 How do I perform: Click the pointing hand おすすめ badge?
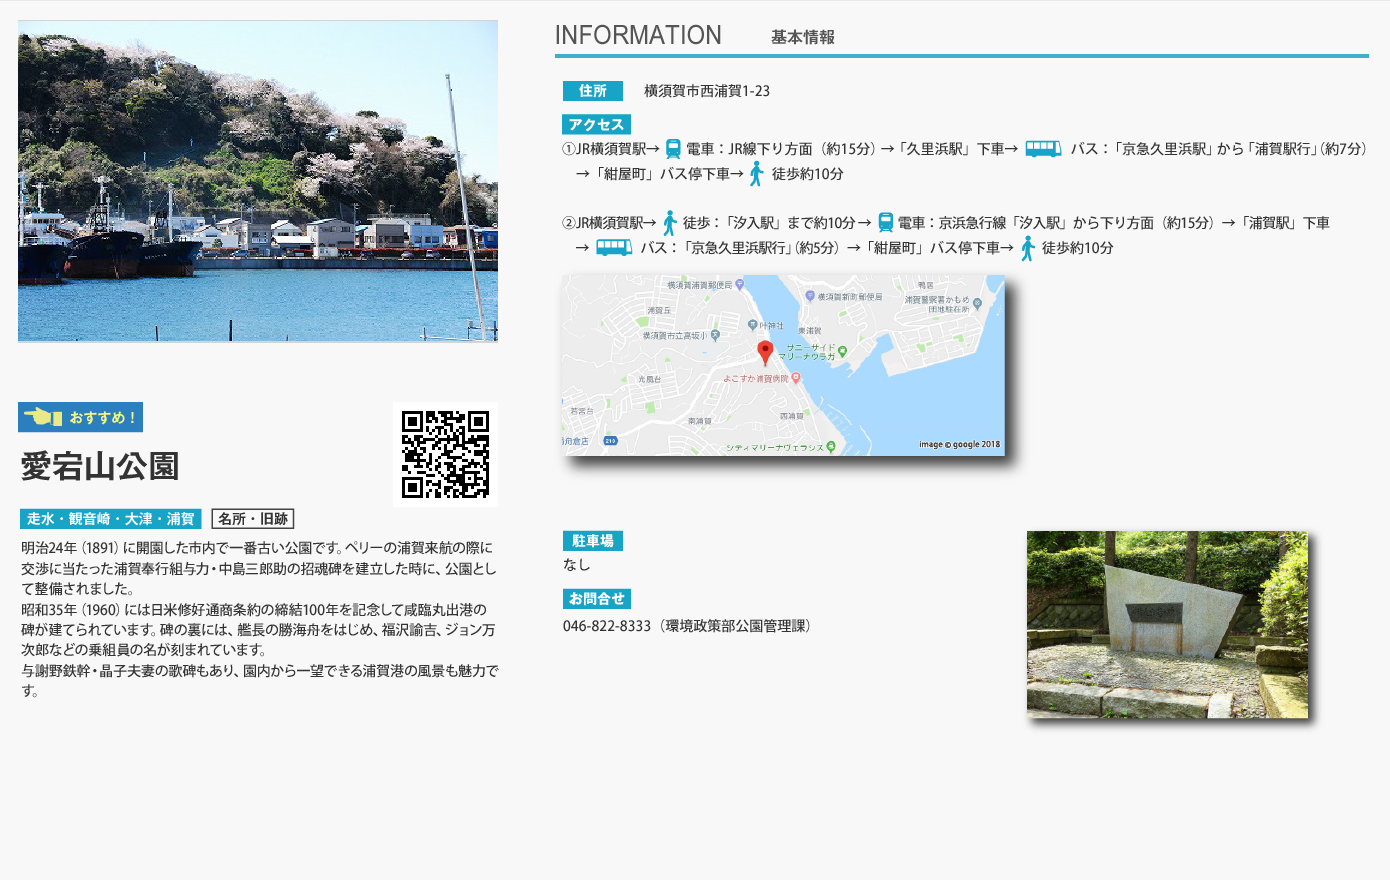(x=80, y=417)
